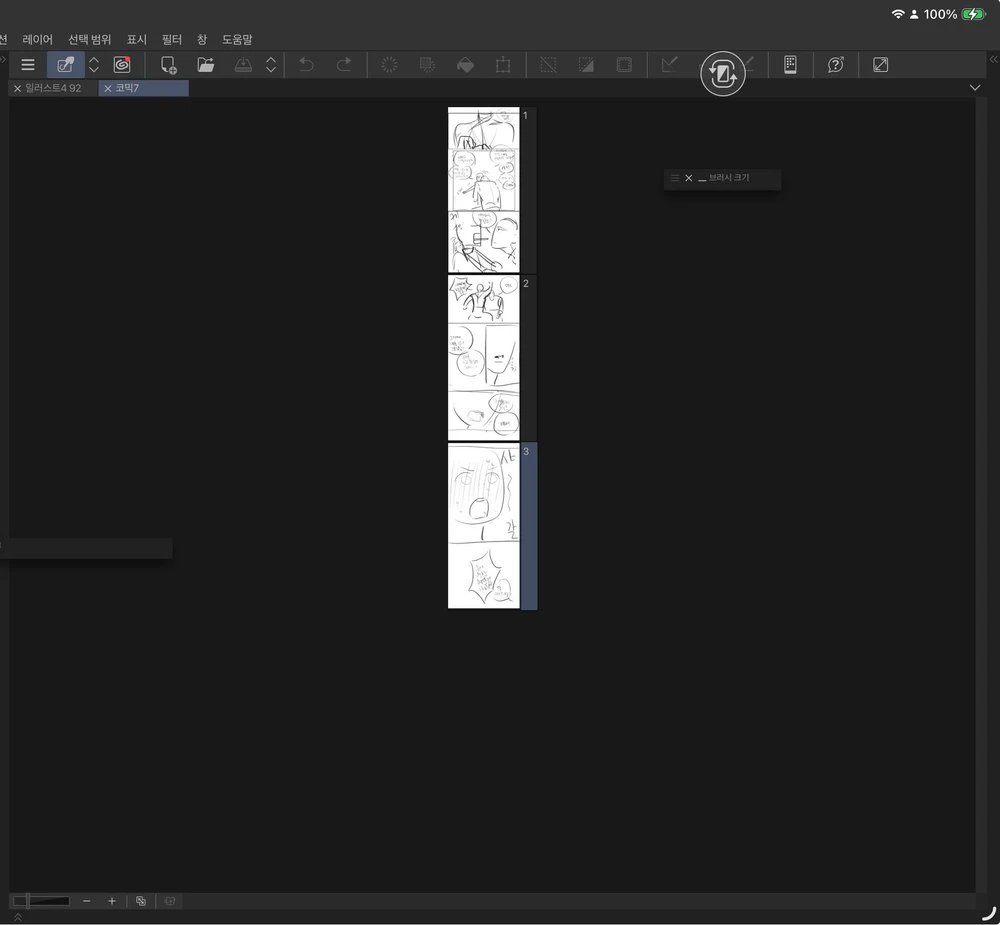
Task: Open the 표시 menu
Action: click(x=136, y=40)
